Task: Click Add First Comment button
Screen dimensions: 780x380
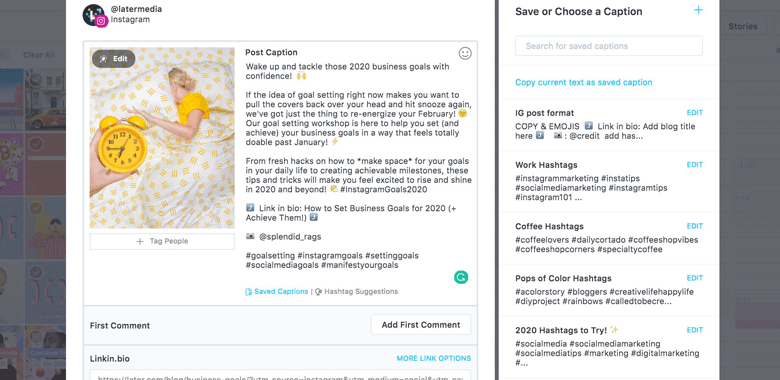Action: tap(421, 325)
